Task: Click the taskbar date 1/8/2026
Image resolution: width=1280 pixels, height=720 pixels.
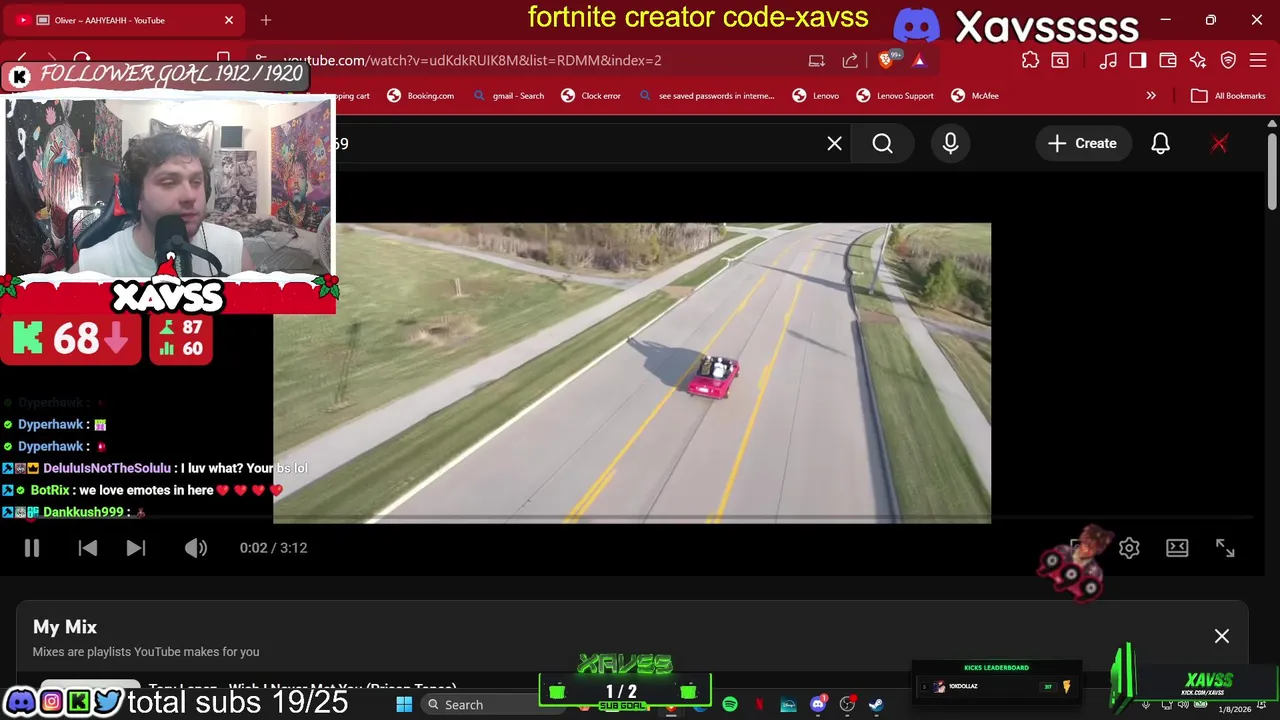Action: [x=1235, y=709]
